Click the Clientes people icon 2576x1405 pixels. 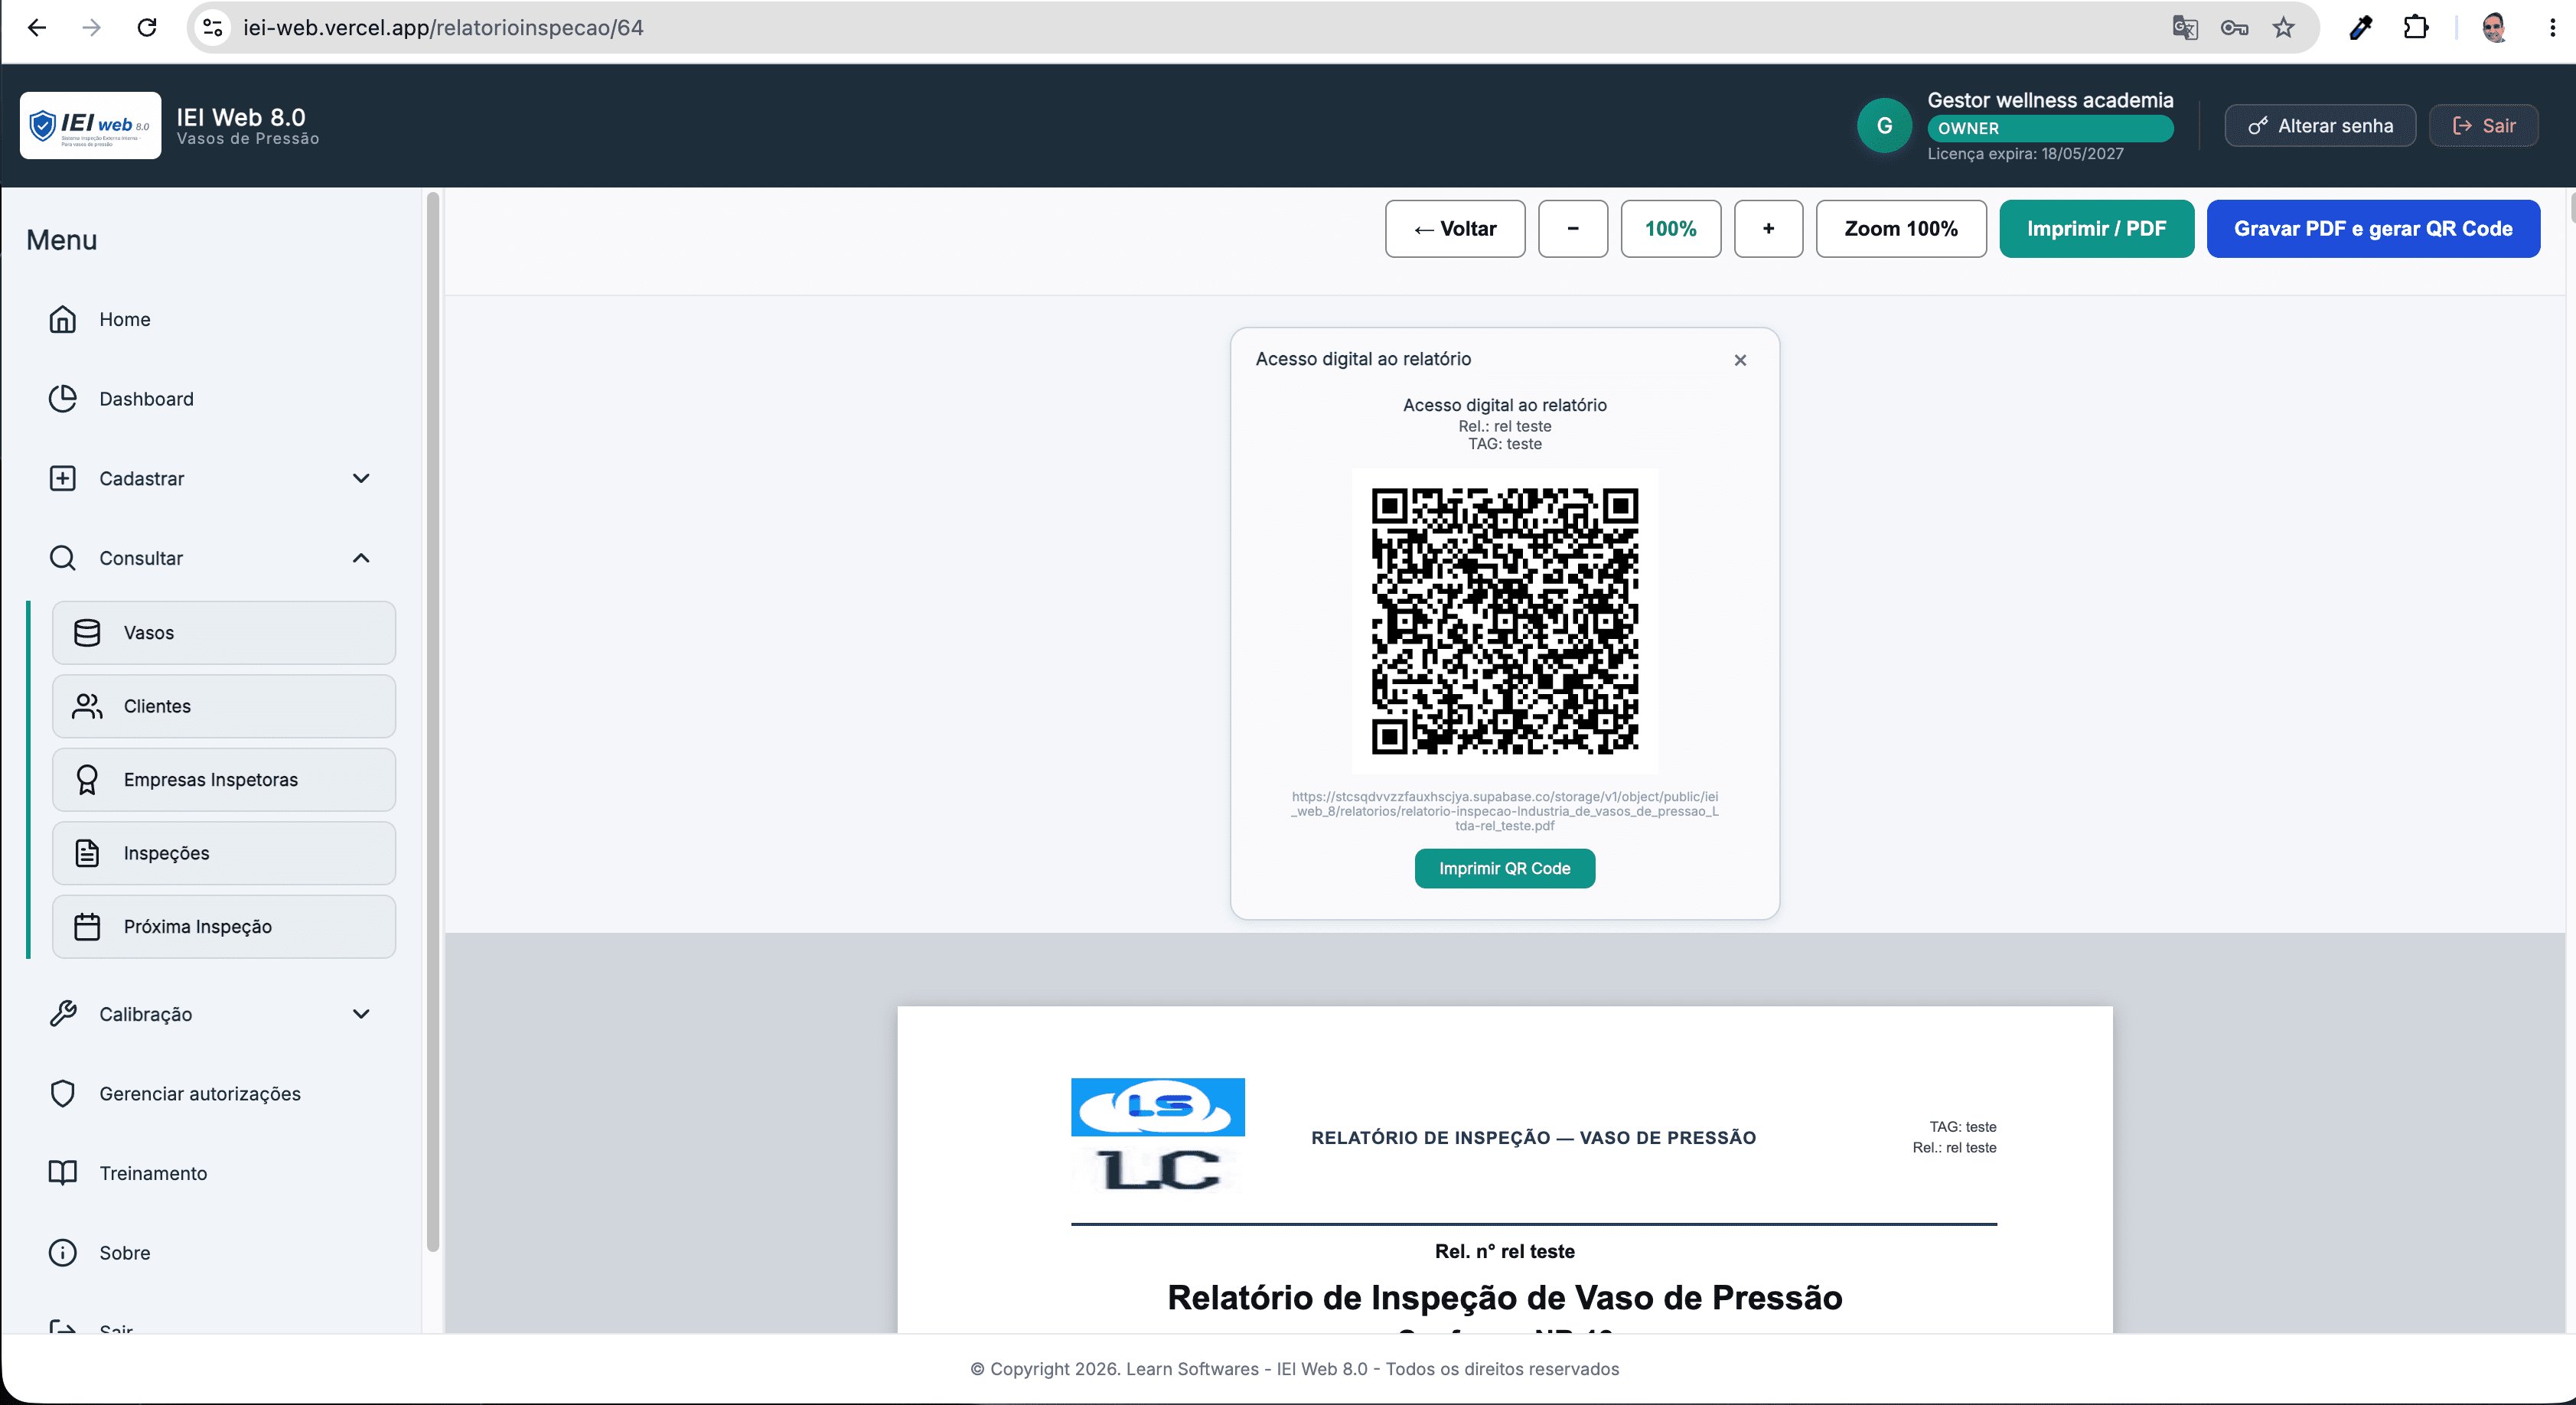(x=87, y=706)
